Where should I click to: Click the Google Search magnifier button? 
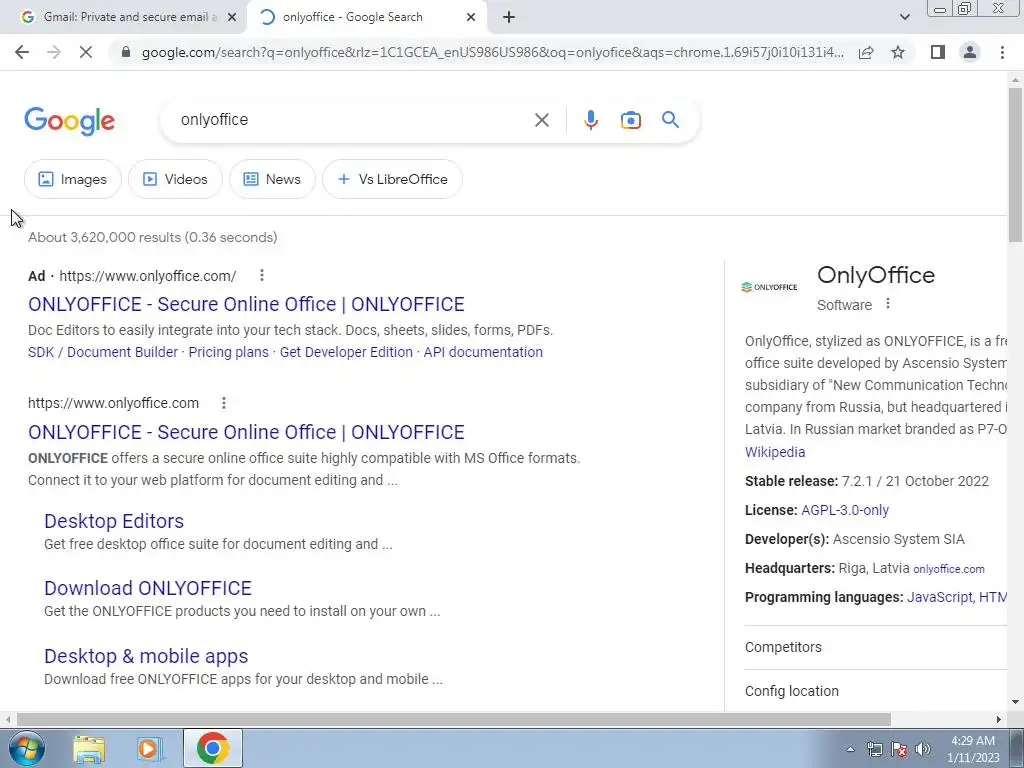[x=670, y=120]
